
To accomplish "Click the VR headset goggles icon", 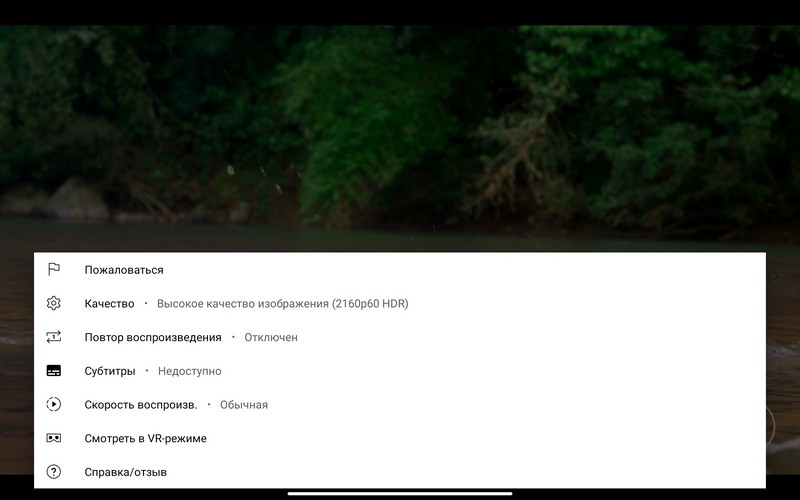I will 54,438.
